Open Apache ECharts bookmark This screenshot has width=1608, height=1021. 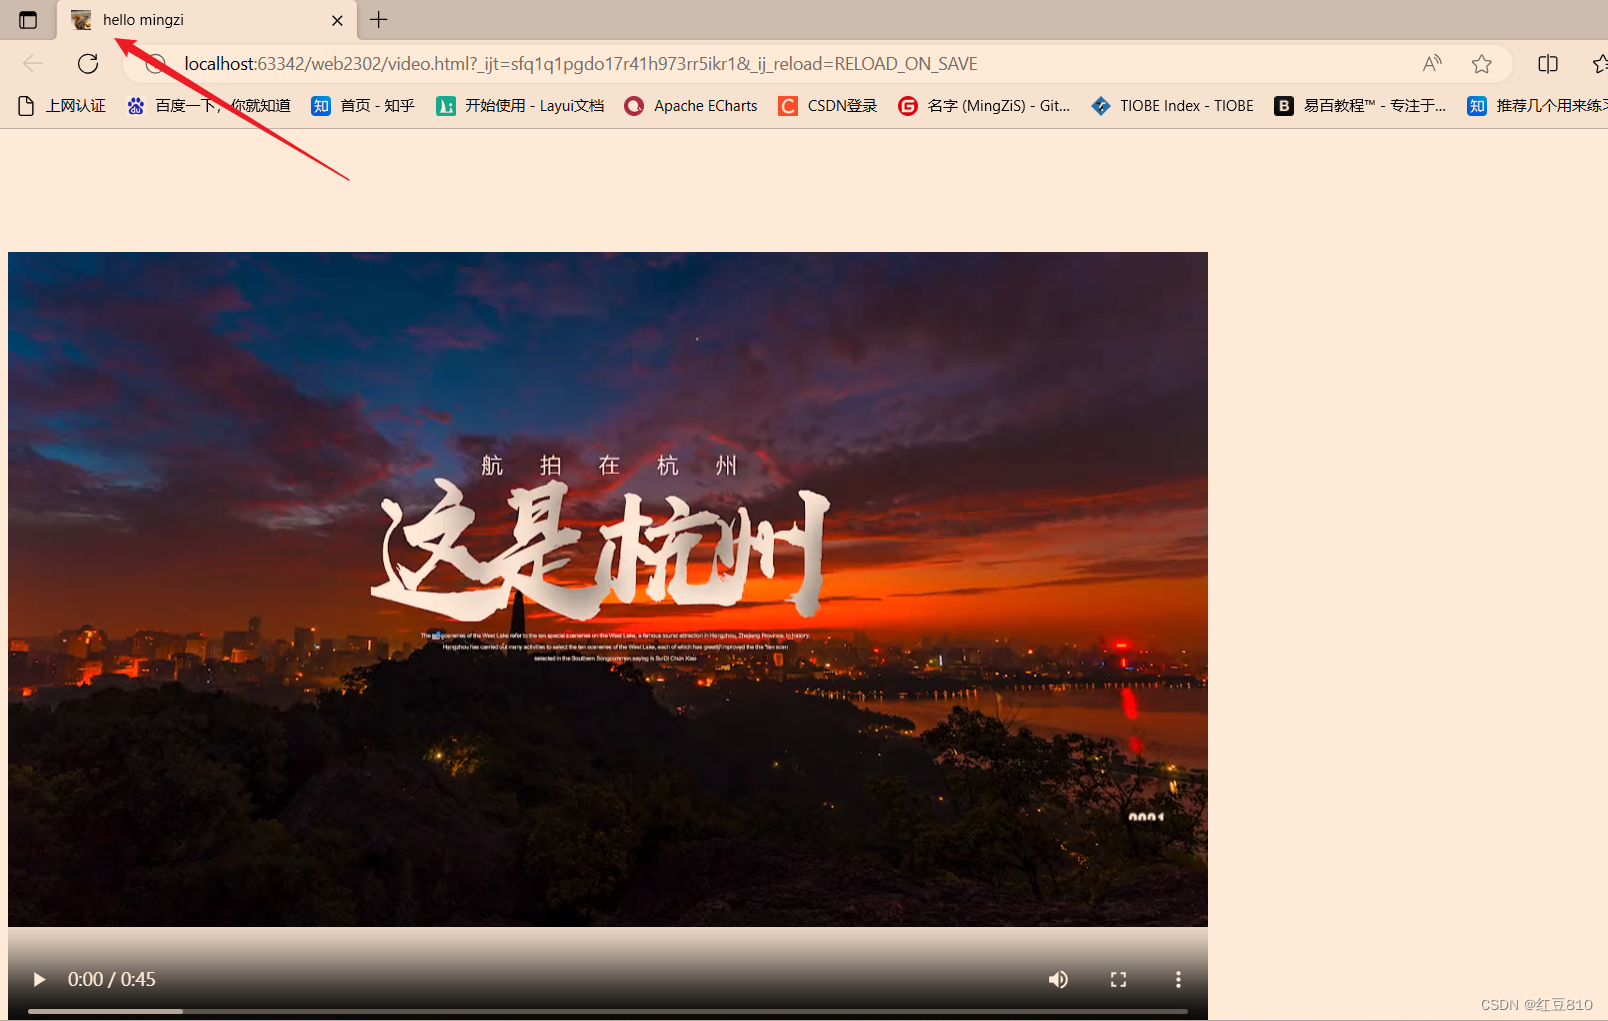tap(691, 106)
